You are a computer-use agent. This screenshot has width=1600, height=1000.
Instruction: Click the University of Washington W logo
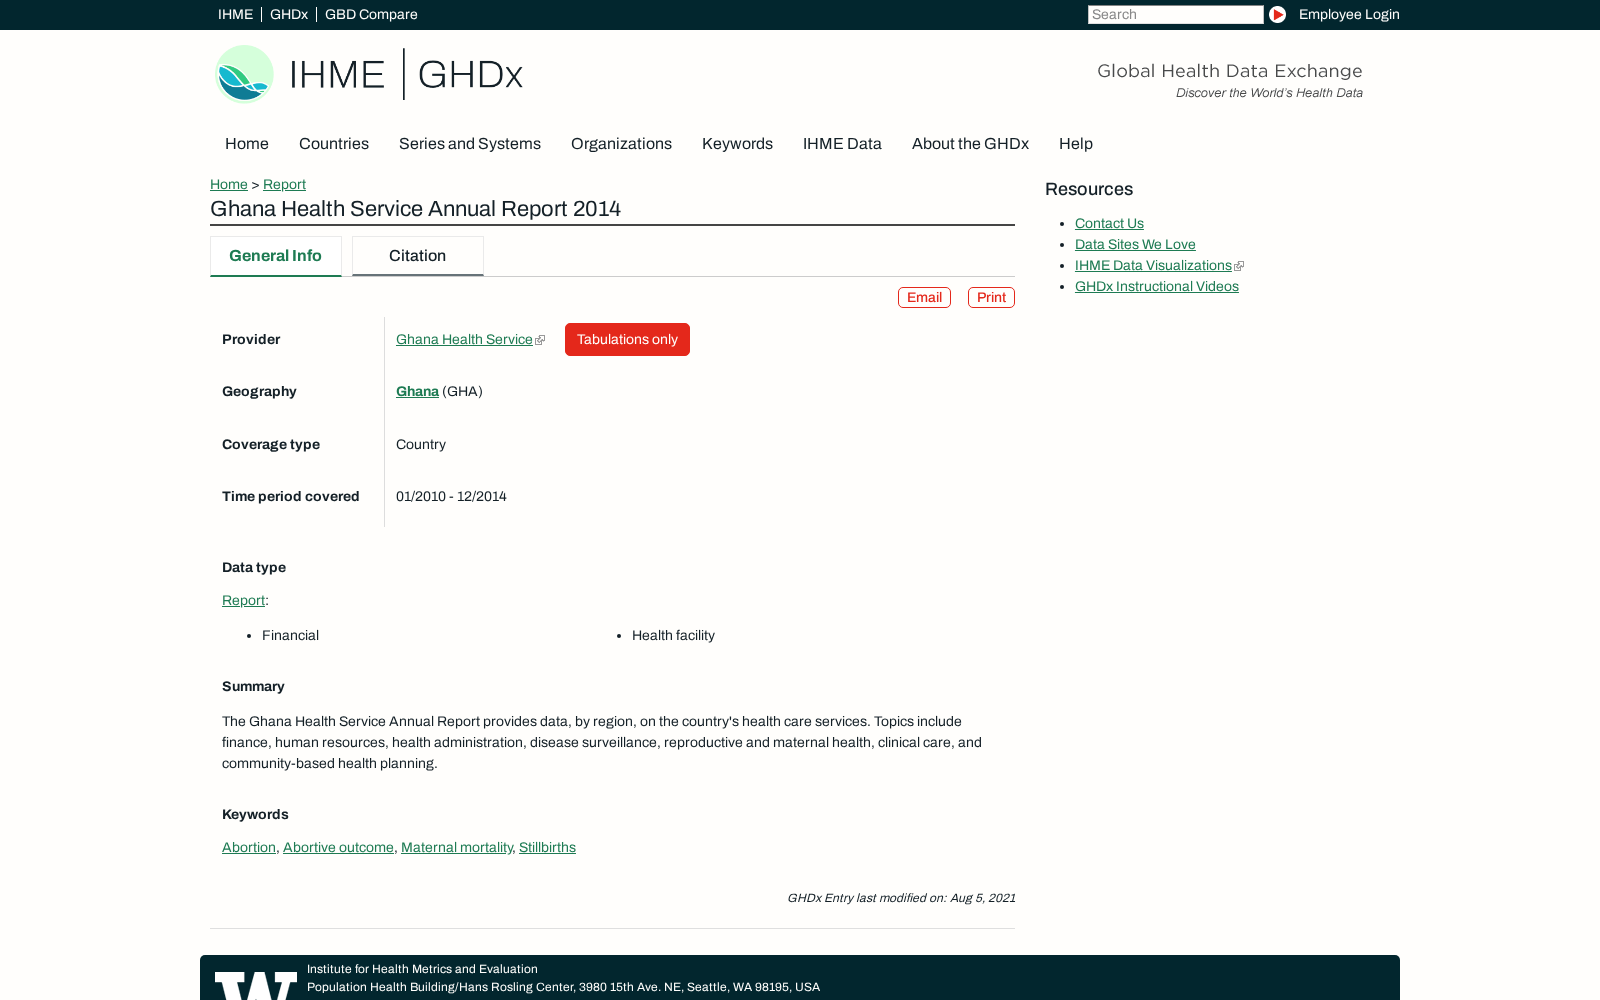(x=256, y=985)
